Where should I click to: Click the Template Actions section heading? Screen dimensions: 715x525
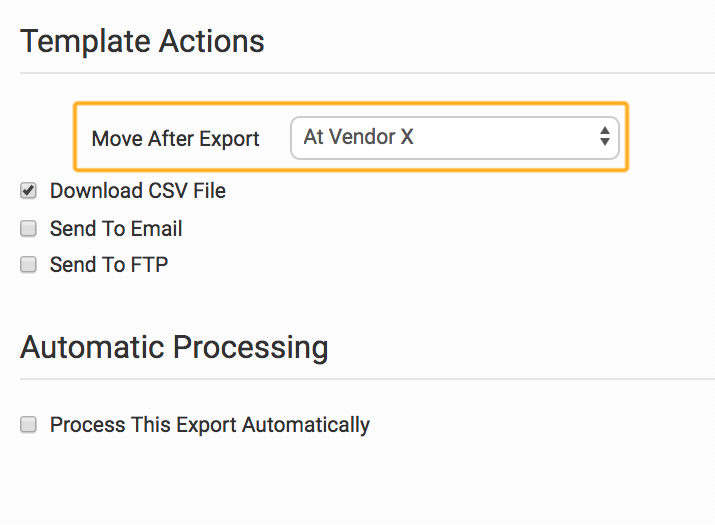142,42
